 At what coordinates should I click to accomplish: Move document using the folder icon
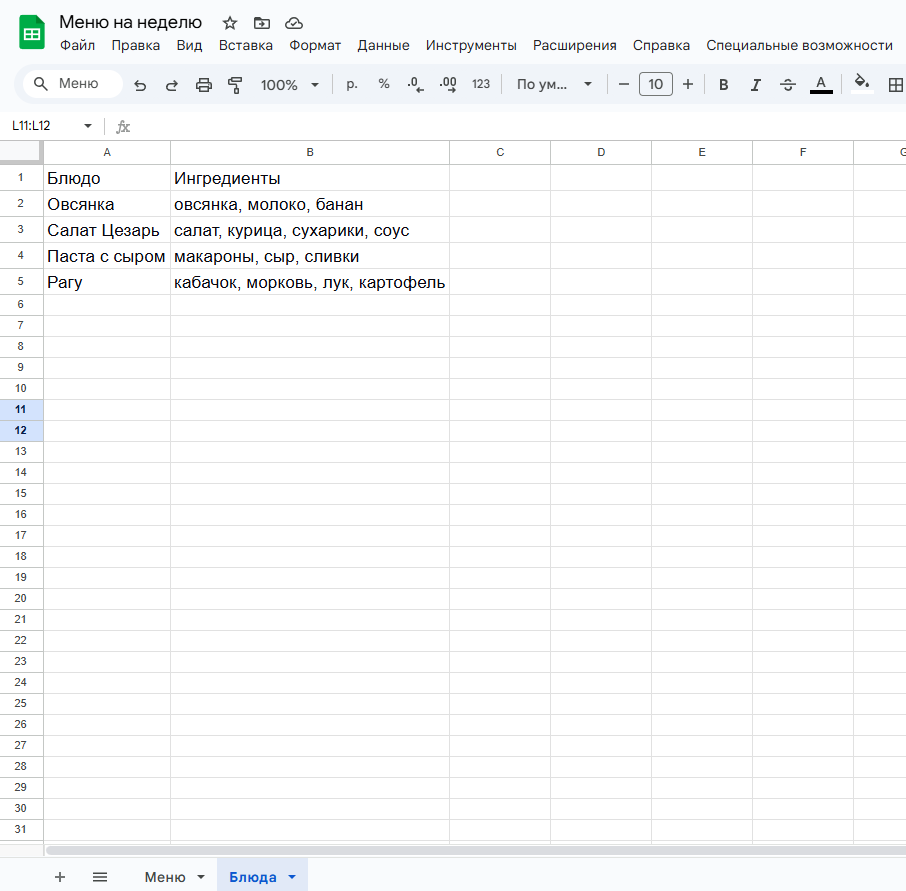262,23
